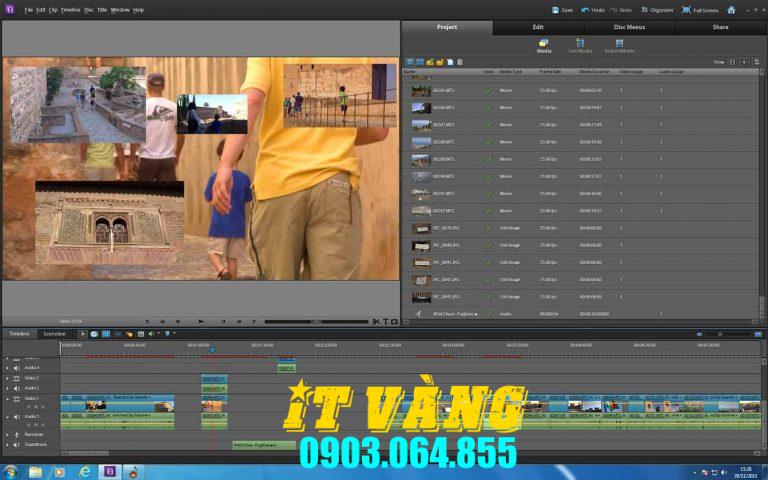768x480 pixels.
Task: Switch to the Disc Menus tab
Action: [x=629, y=27]
